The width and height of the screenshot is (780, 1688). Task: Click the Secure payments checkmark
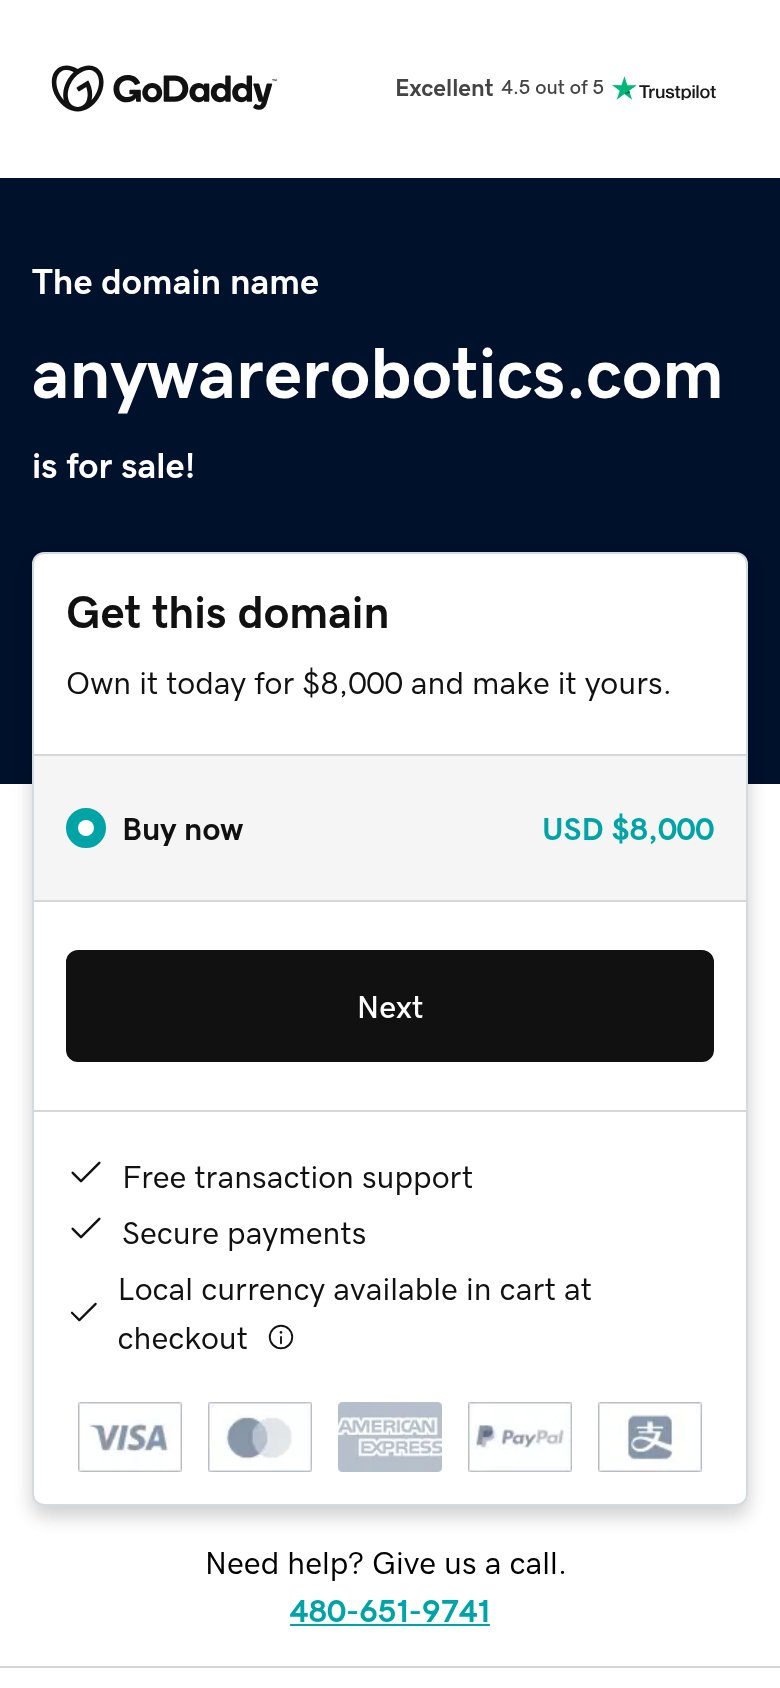(86, 1229)
